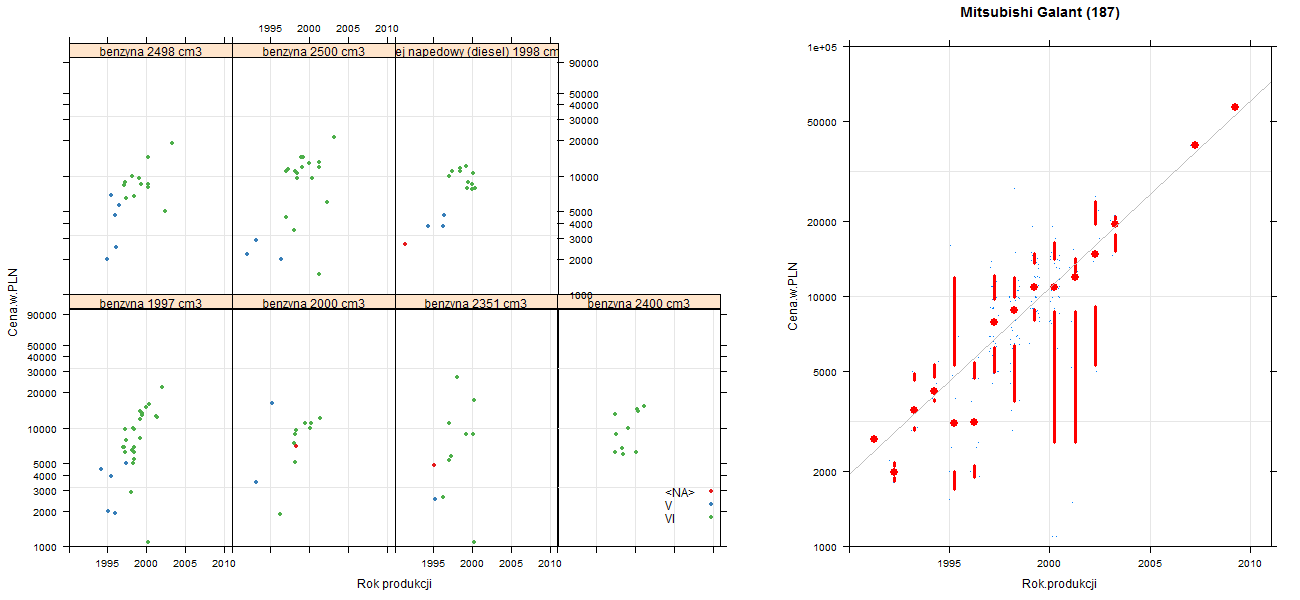This screenshot has width=1300, height=600.
Task: Click the "1995" x-axis tick on the Galant plot
Action: pyautogui.click(x=950, y=565)
